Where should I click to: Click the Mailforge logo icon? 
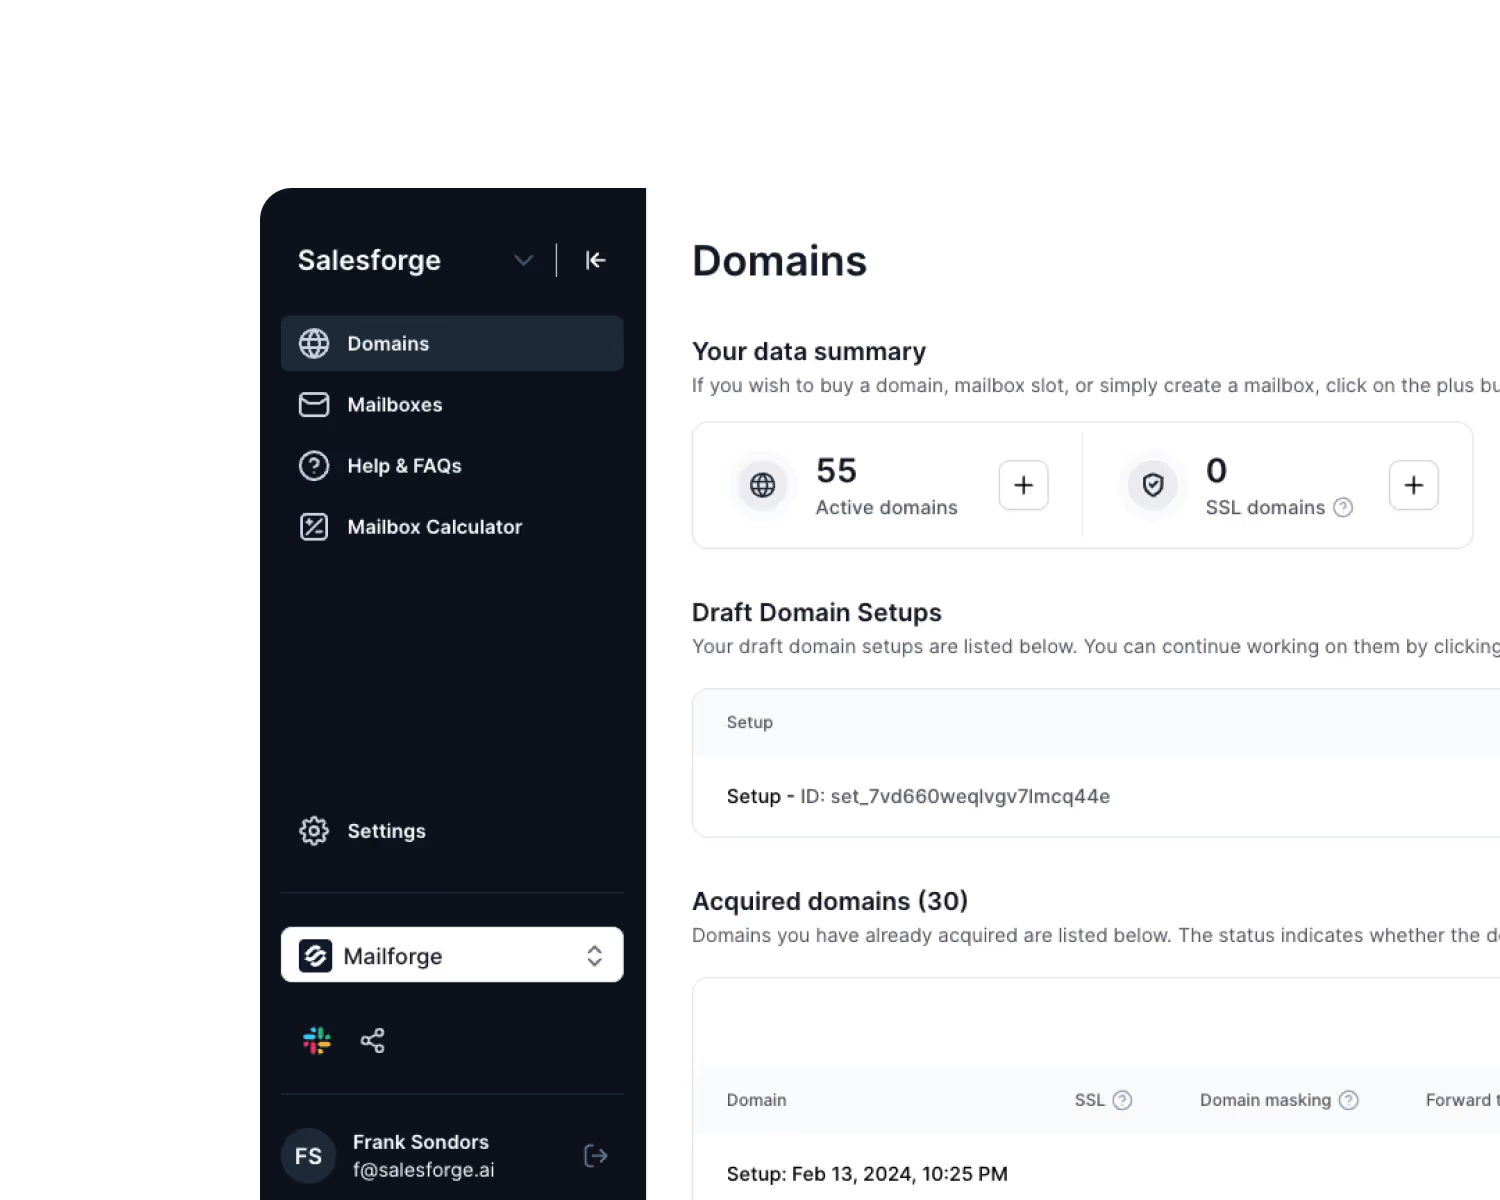pyautogui.click(x=315, y=955)
